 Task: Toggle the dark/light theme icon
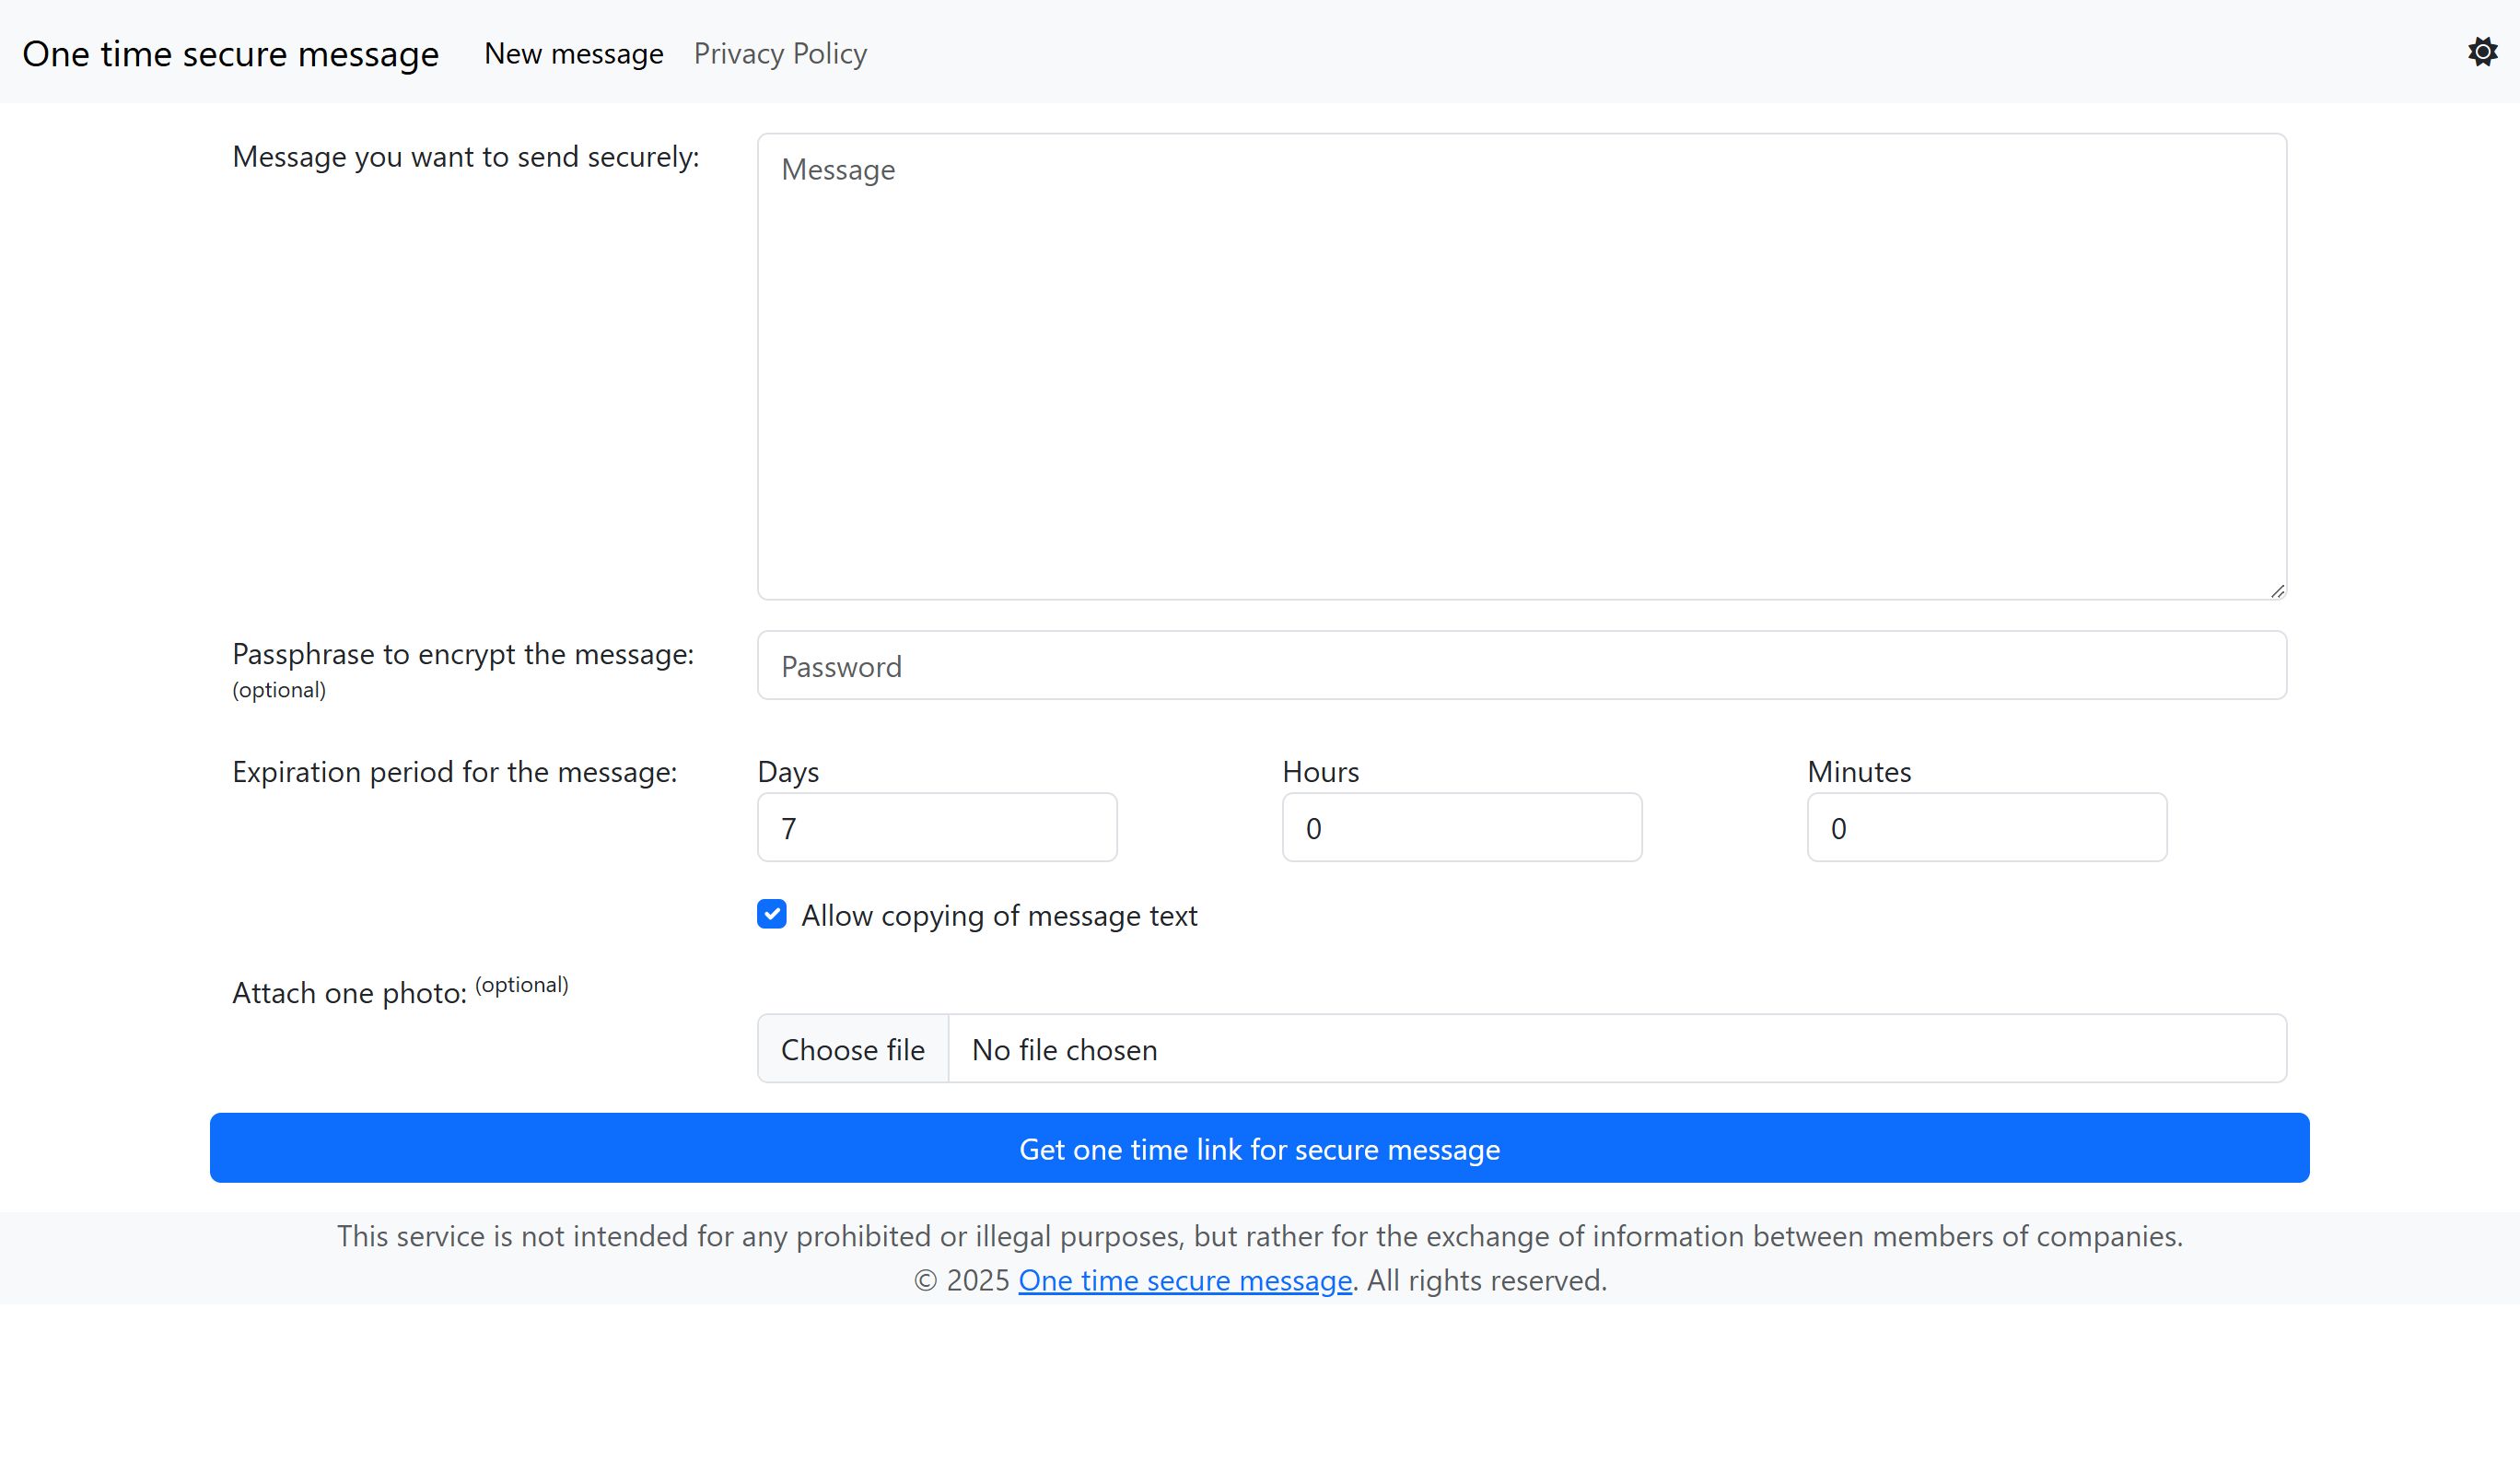2482,52
